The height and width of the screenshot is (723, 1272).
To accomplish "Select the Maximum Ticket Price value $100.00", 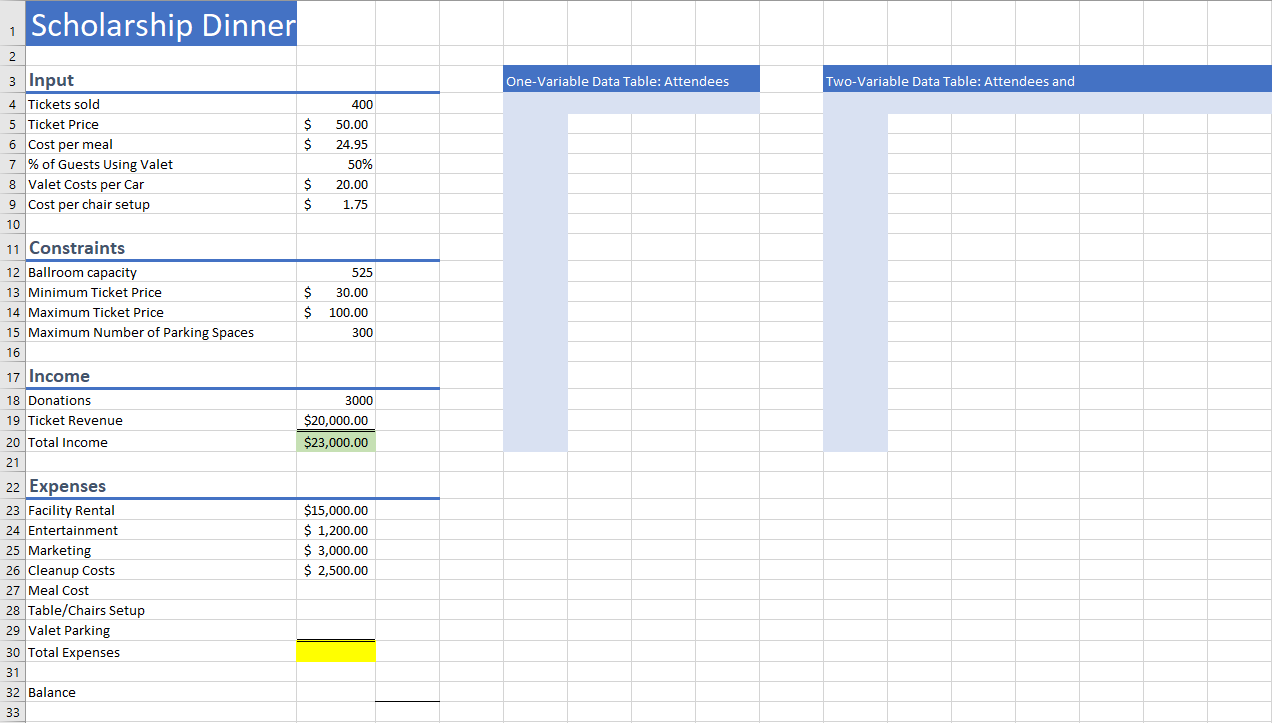I will [336, 312].
